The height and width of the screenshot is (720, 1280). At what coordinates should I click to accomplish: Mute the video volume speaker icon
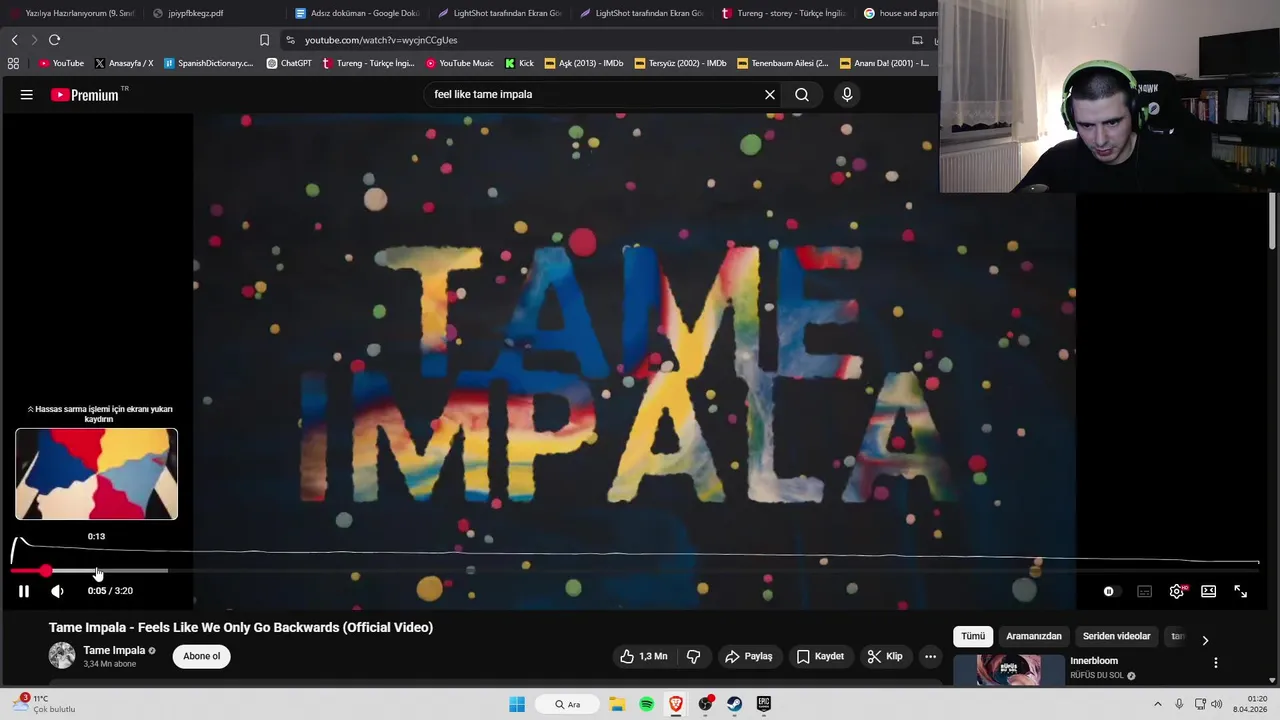[57, 591]
